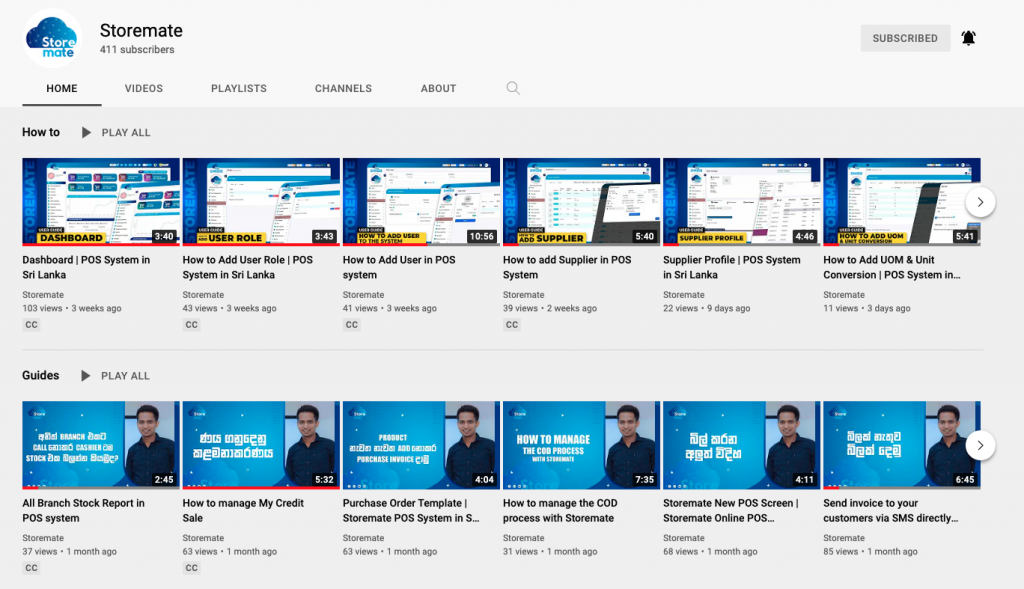Expand Guides row with right chevron
The image size is (1024, 589).
980,445
